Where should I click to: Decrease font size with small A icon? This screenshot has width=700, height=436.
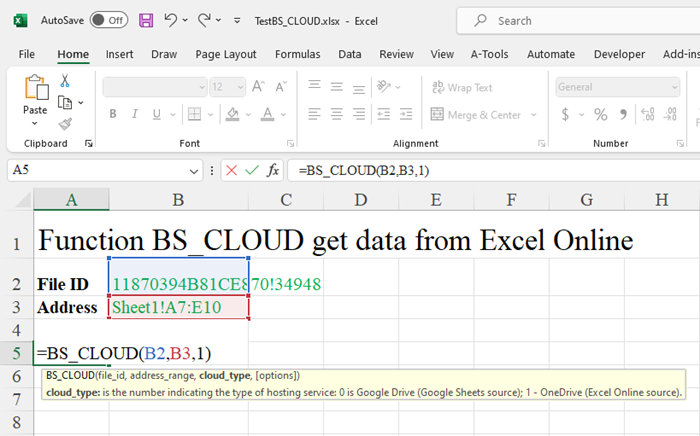[x=281, y=86]
